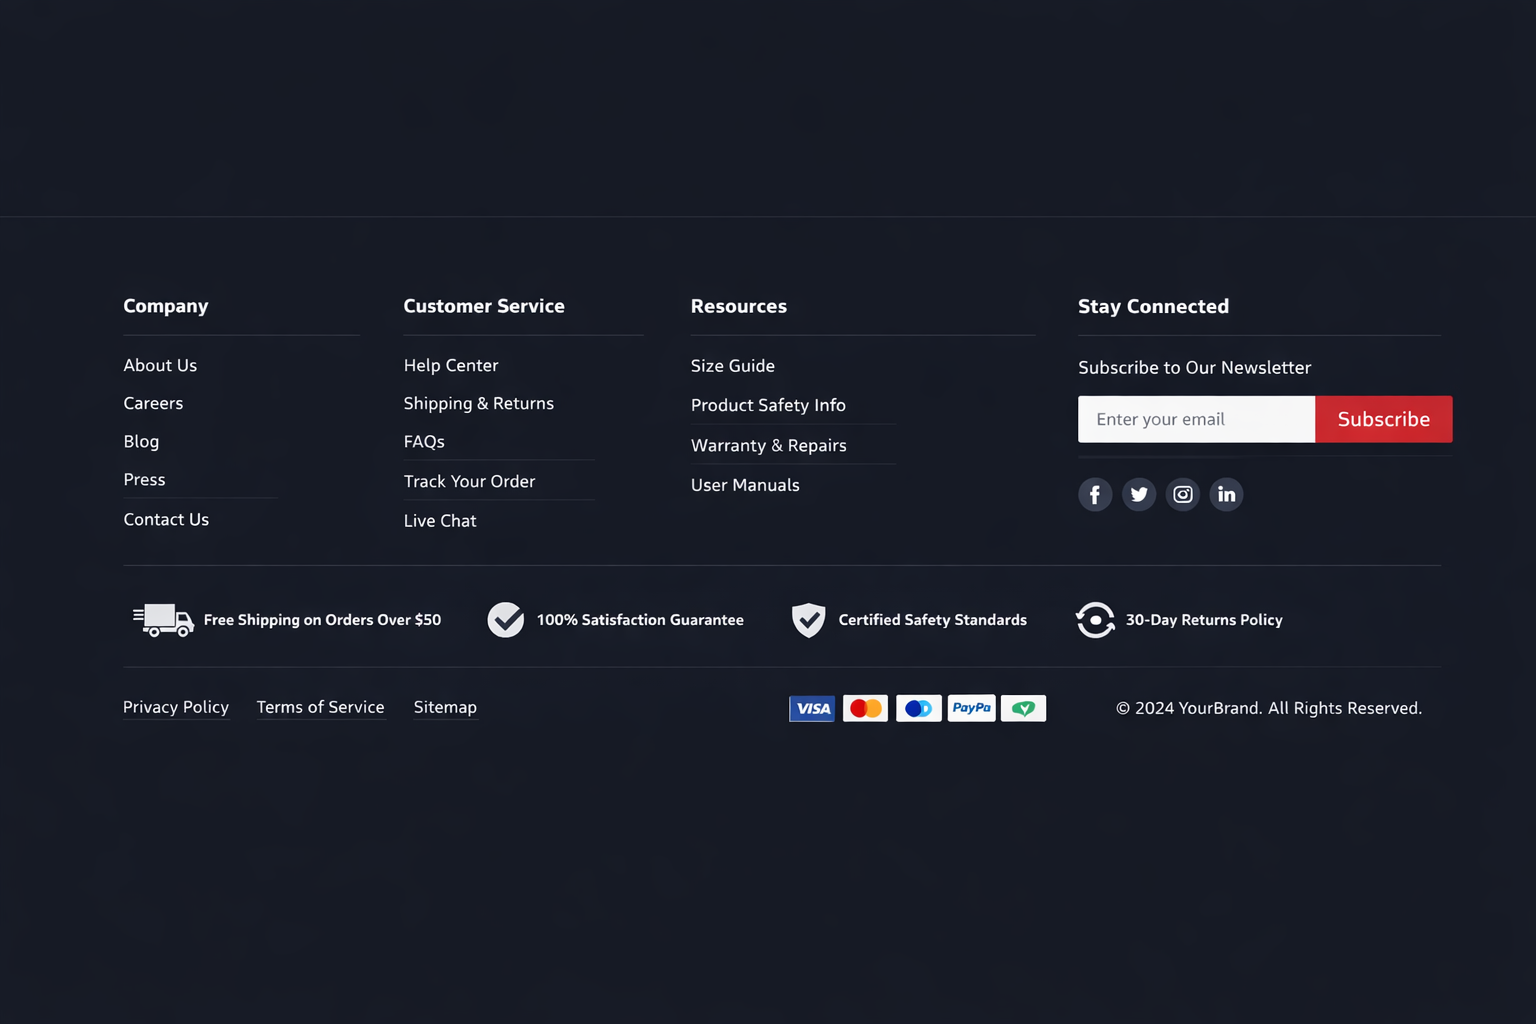The height and width of the screenshot is (1024, 1536).
Task: Open the Instagram social icon
Action: coord(1183,494)
